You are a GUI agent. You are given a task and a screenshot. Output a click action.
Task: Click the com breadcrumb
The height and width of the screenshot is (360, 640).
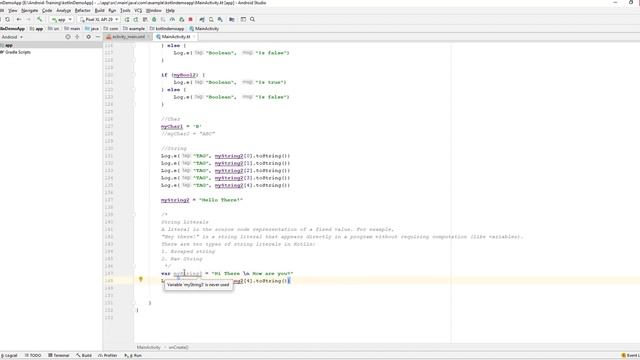(x=111, y=29)
